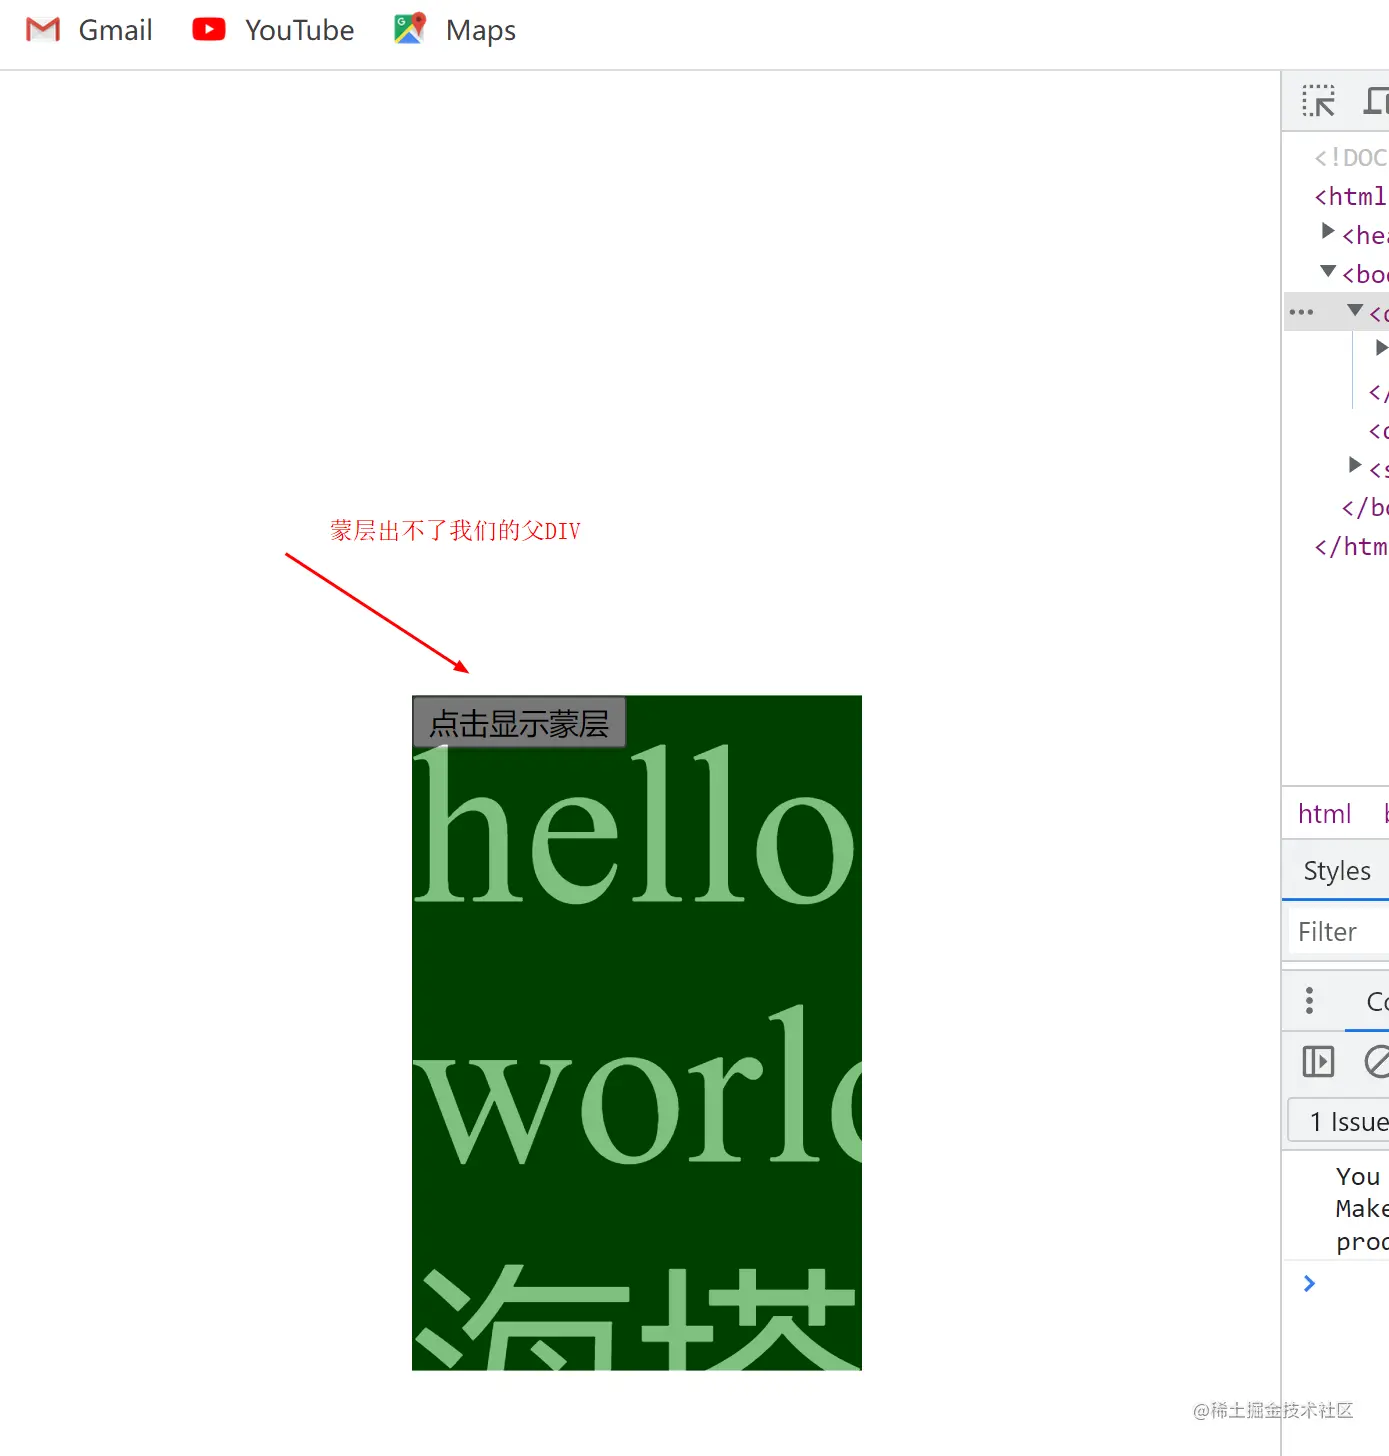Open the 1 Issue button
Screen dimensions: 1389x1456
(1340, 1121)
